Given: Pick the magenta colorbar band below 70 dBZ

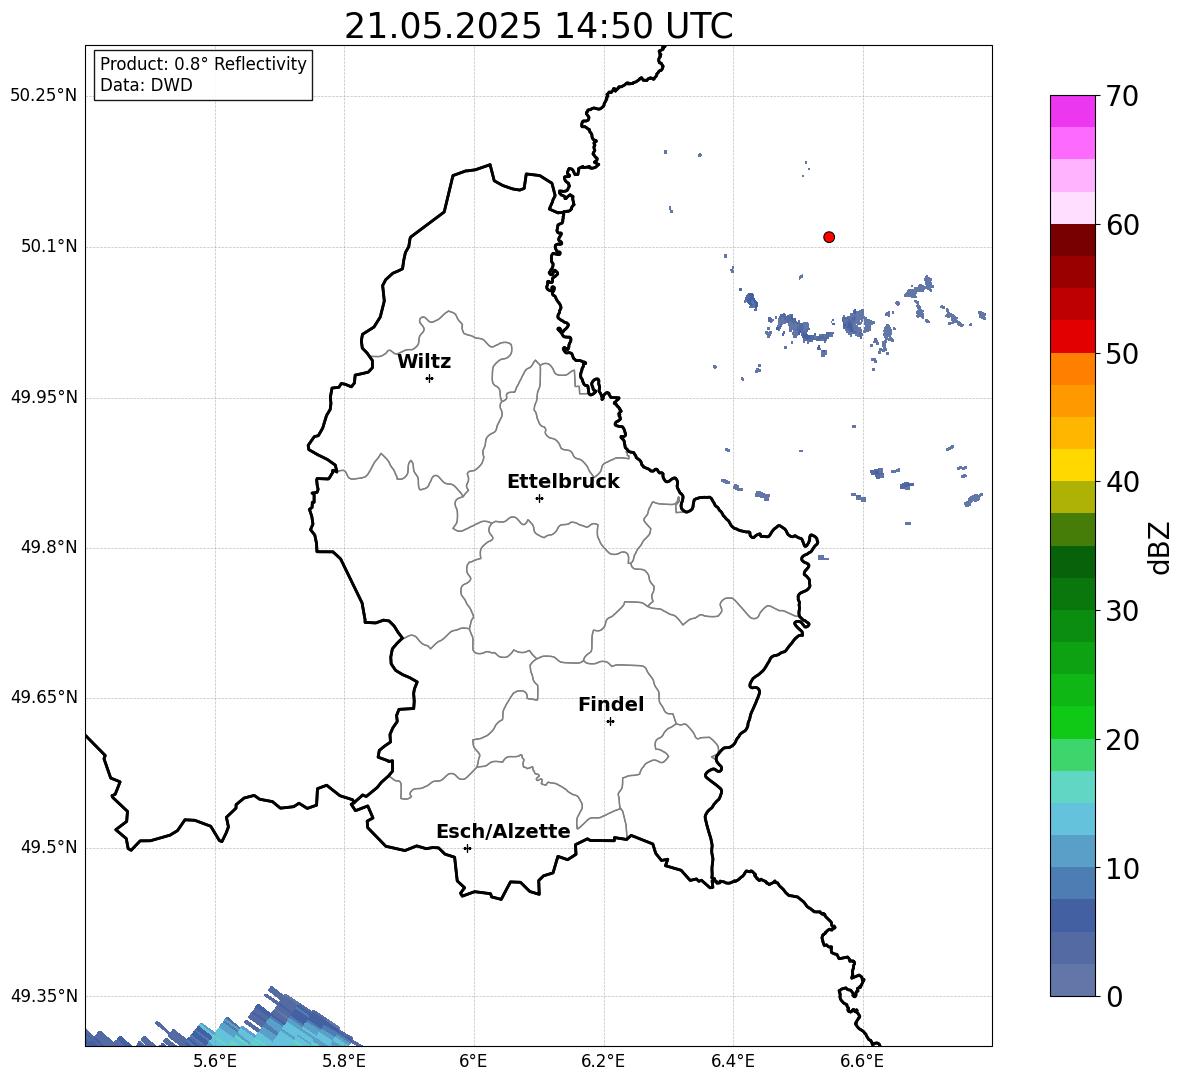Looking at the screenshot, I should (x=1072, y=112).
